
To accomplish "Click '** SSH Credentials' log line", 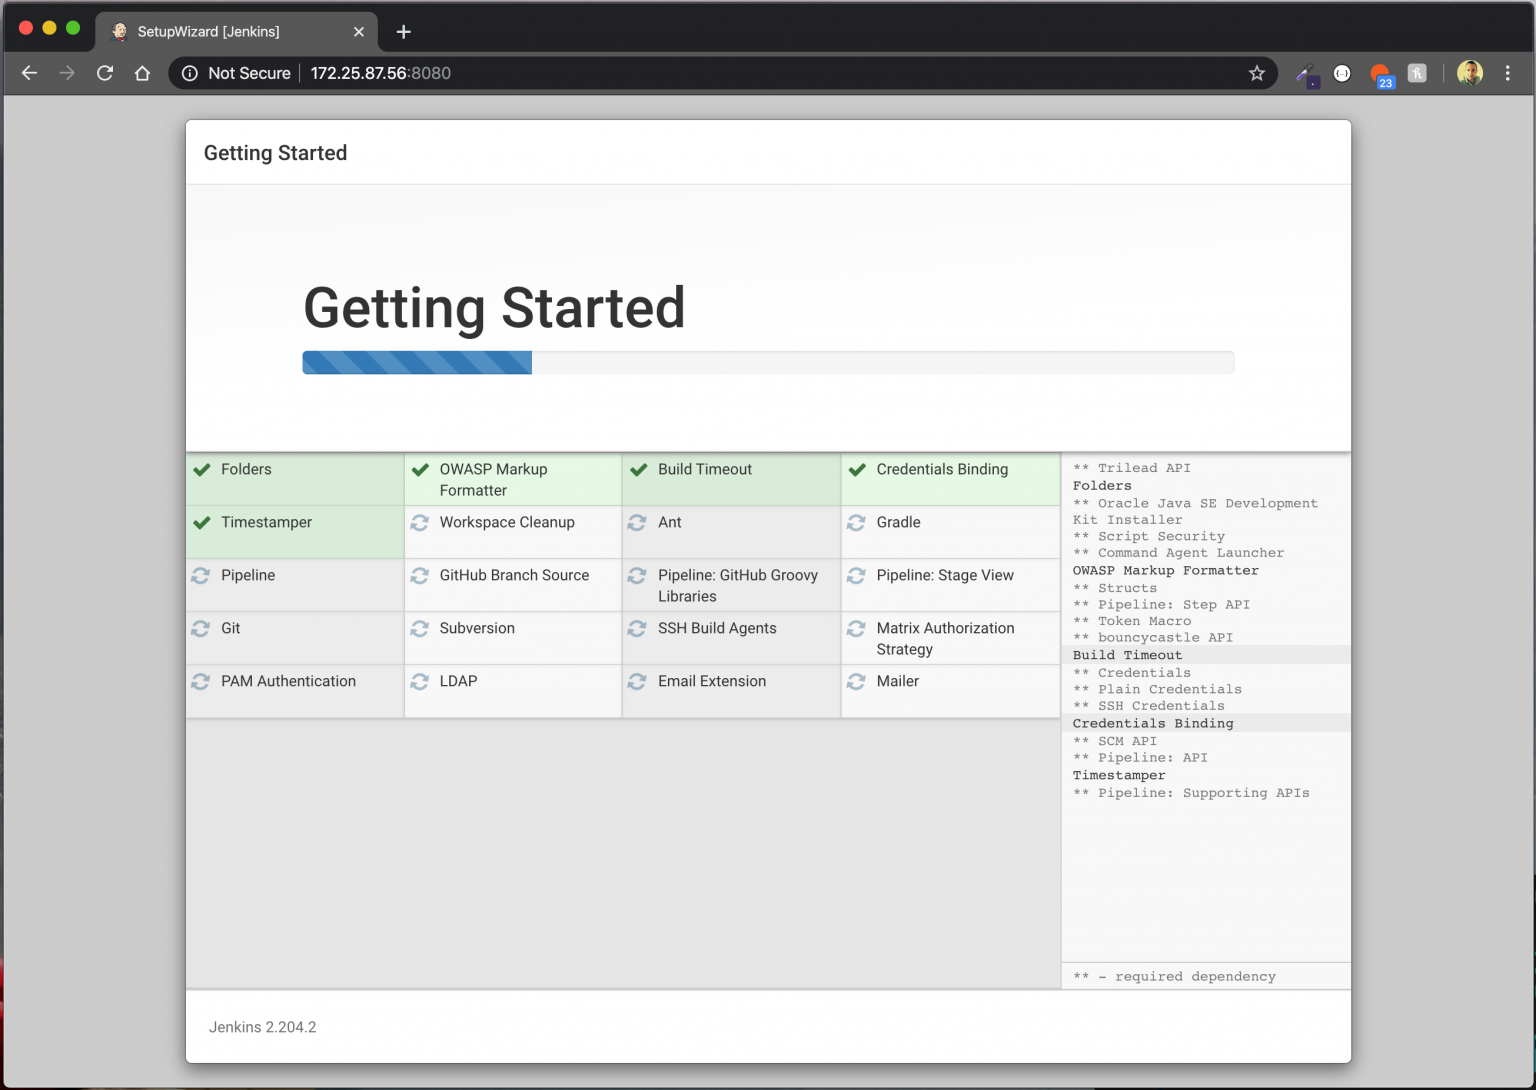I will (x=1149, y=706).
